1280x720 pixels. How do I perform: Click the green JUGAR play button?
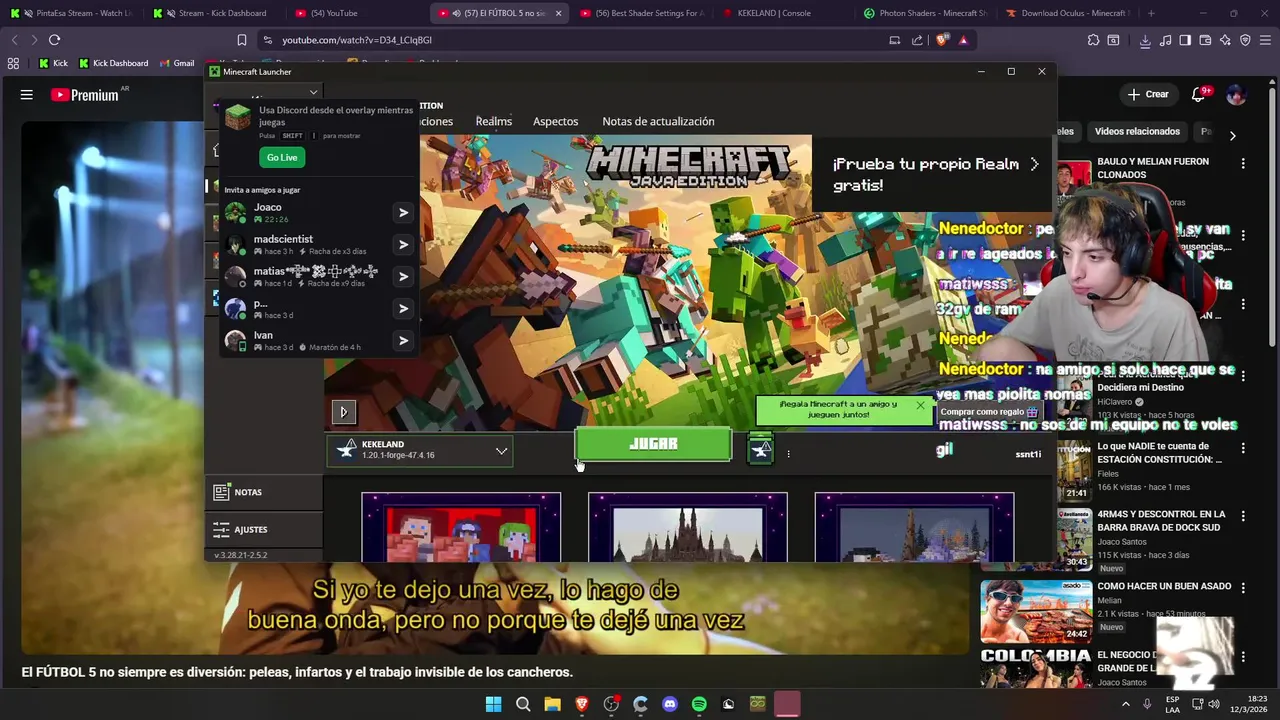tap(653, 445)
